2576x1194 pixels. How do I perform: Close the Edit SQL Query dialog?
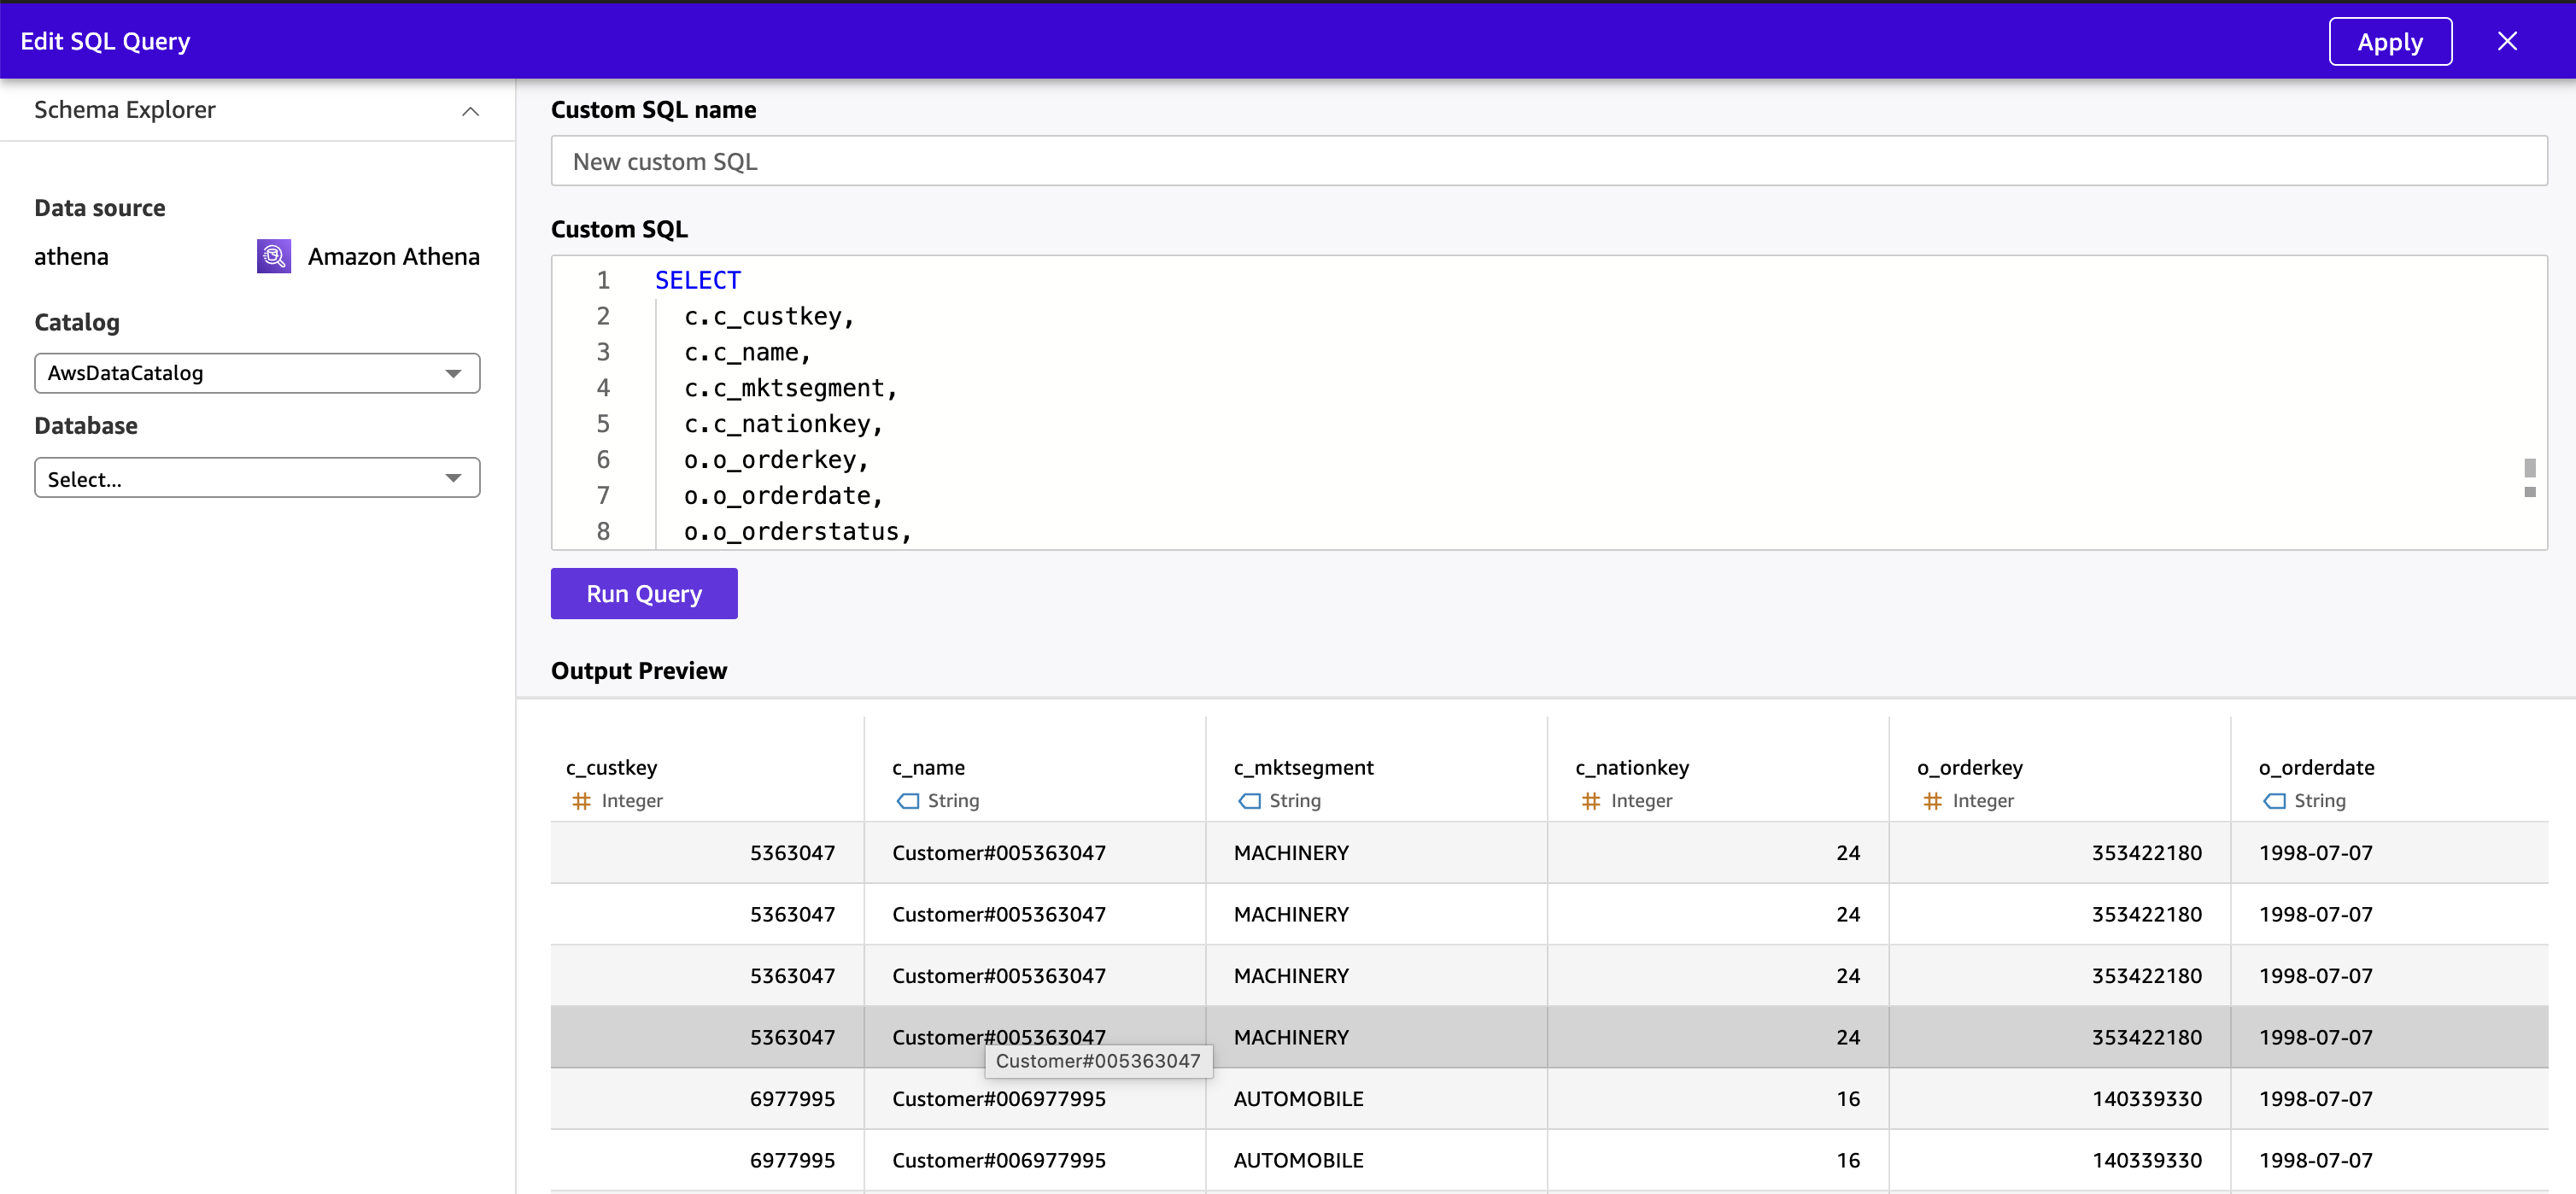pyautogui.click(x=2506, y=41)
